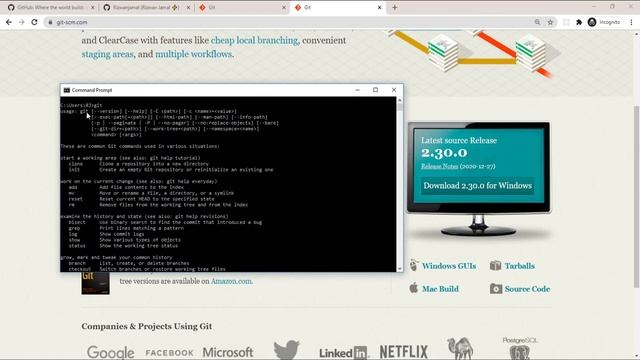Click 'Companies & Projects Using Git' heading

coord(147,326)
